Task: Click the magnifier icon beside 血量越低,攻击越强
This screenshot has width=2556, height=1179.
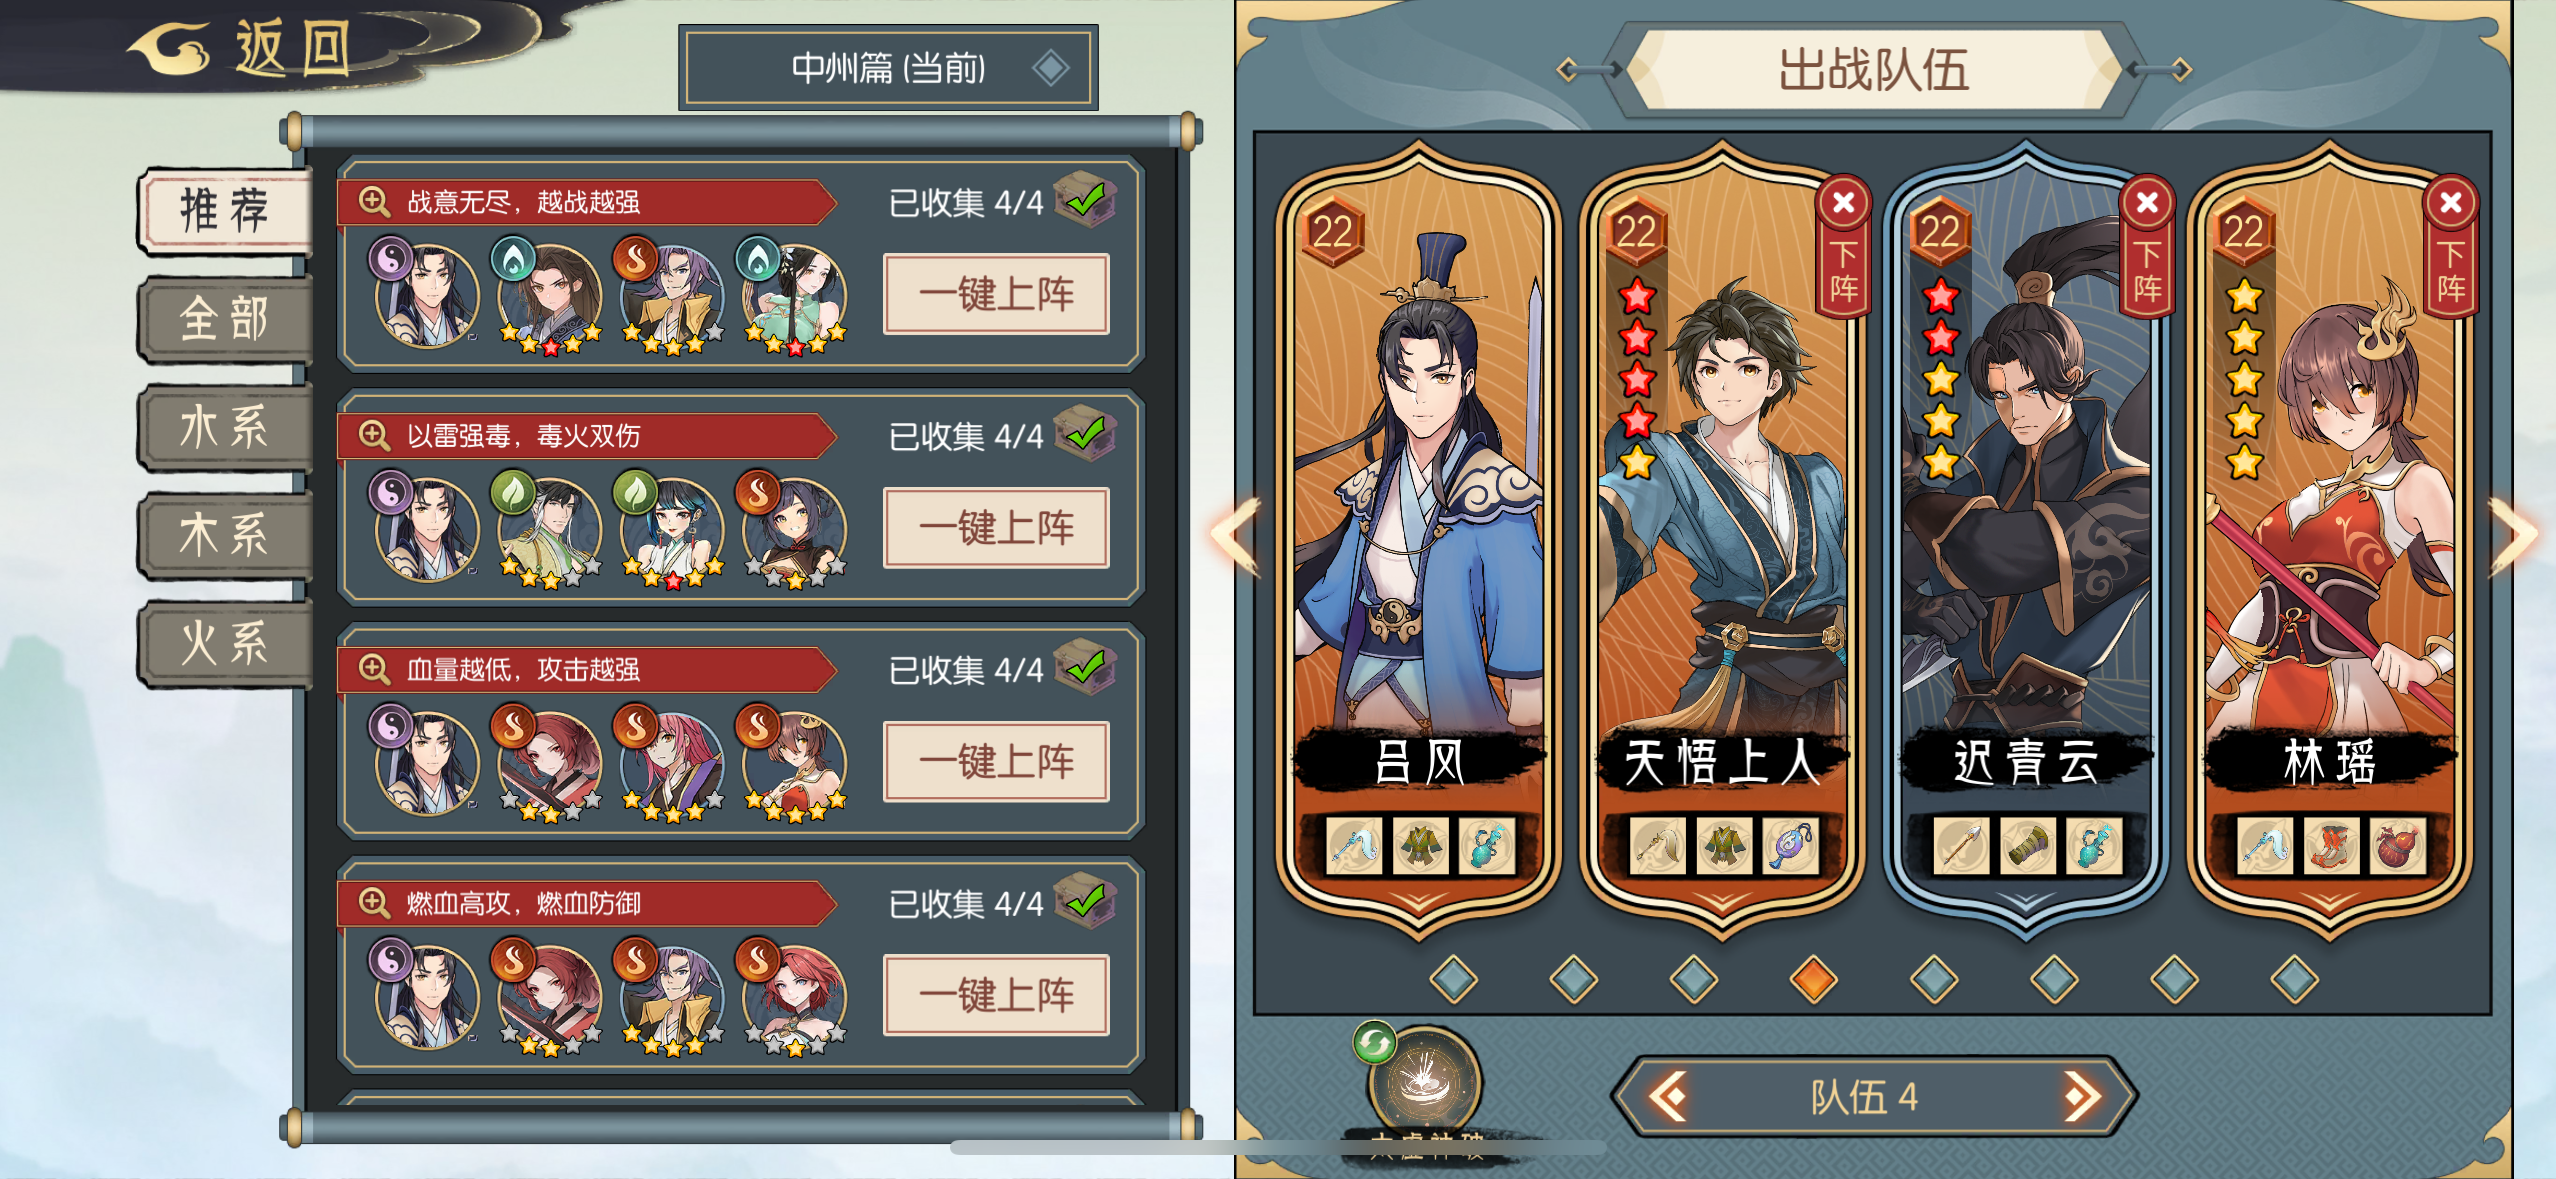Action: pyautogui.click(x=374, y=669)
